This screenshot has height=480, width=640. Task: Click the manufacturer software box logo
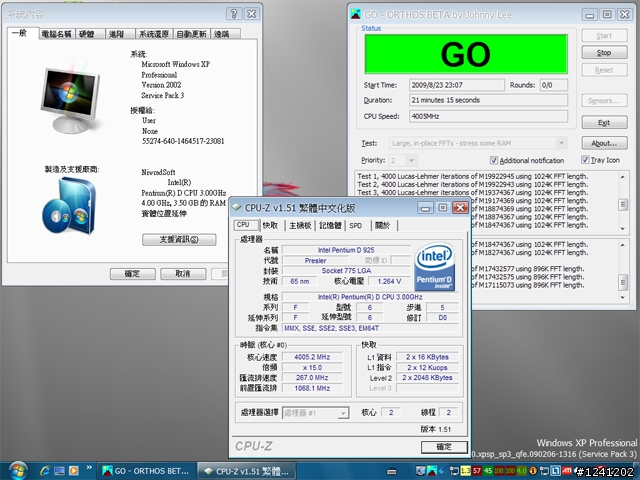69,206
